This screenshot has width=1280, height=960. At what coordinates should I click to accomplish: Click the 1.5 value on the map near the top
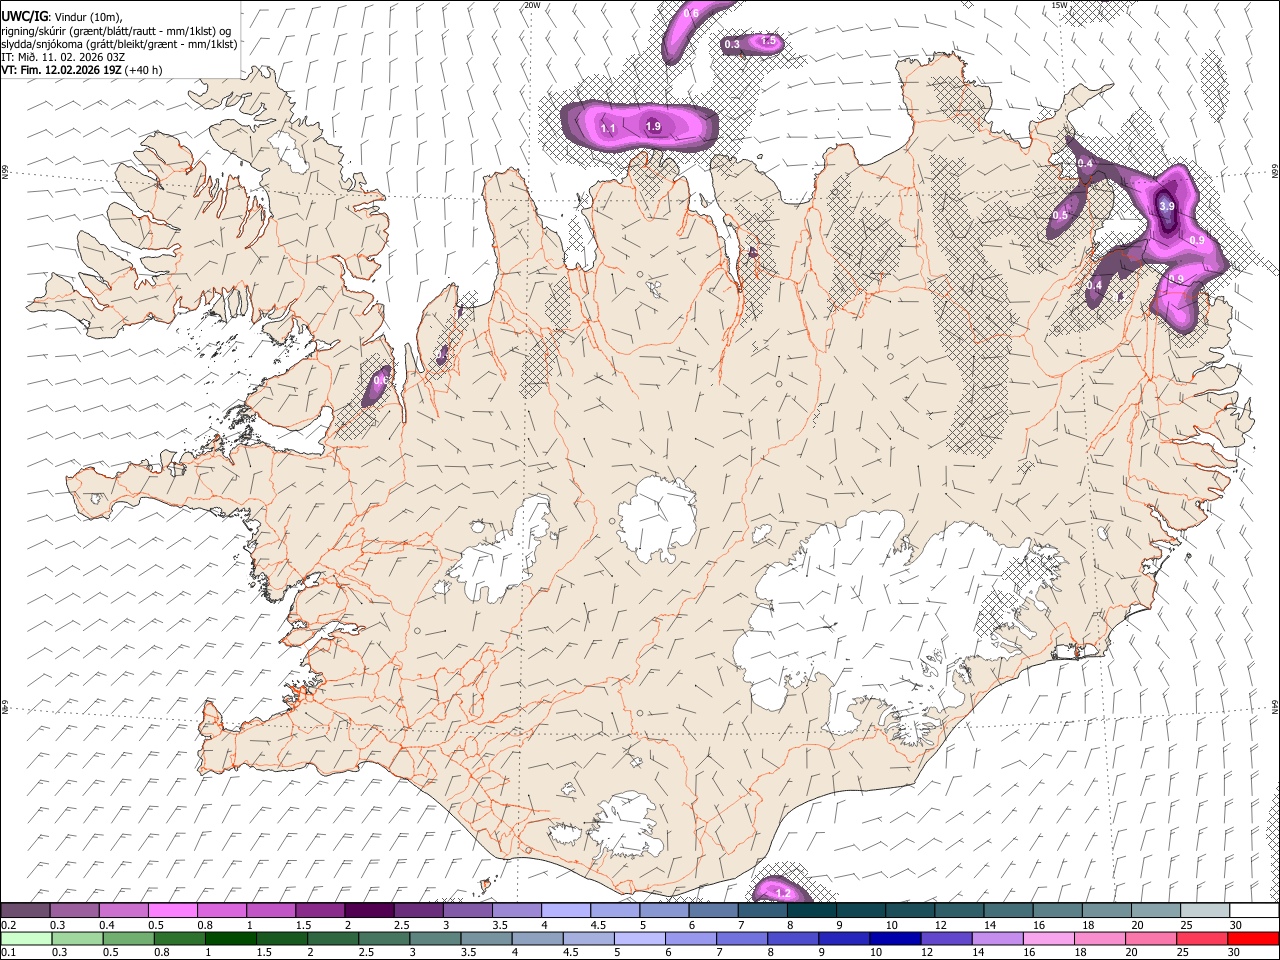[x=768, y=41]
